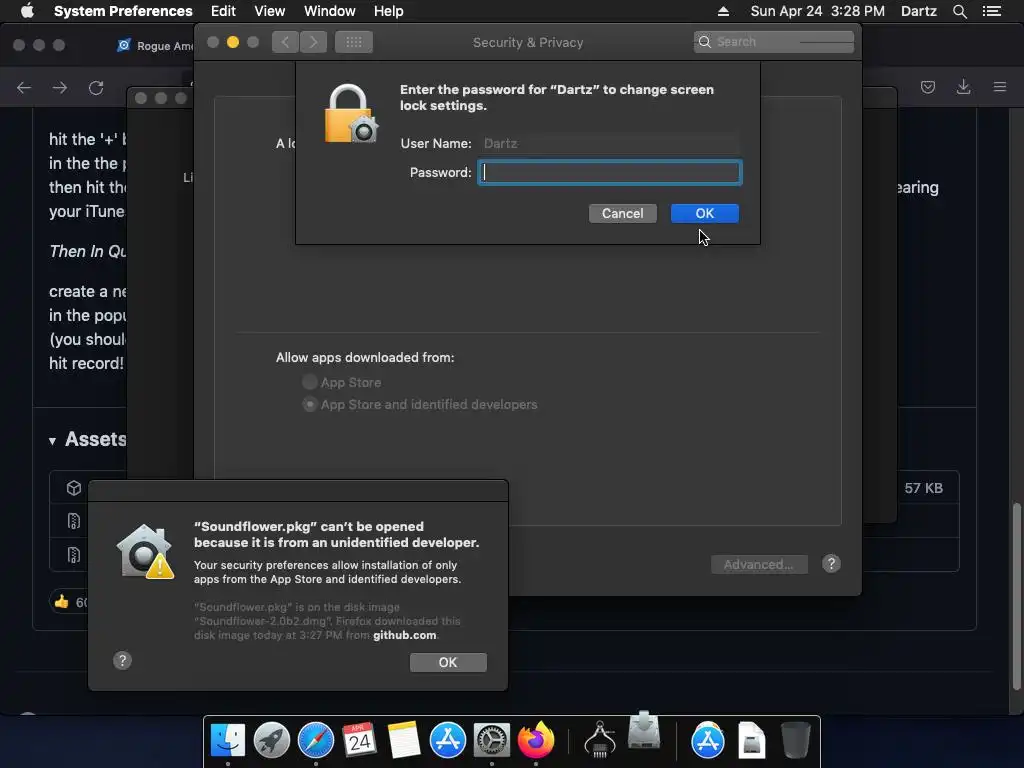
Task: Open the App Store folder icon near Trash
Action: point(708,740)
